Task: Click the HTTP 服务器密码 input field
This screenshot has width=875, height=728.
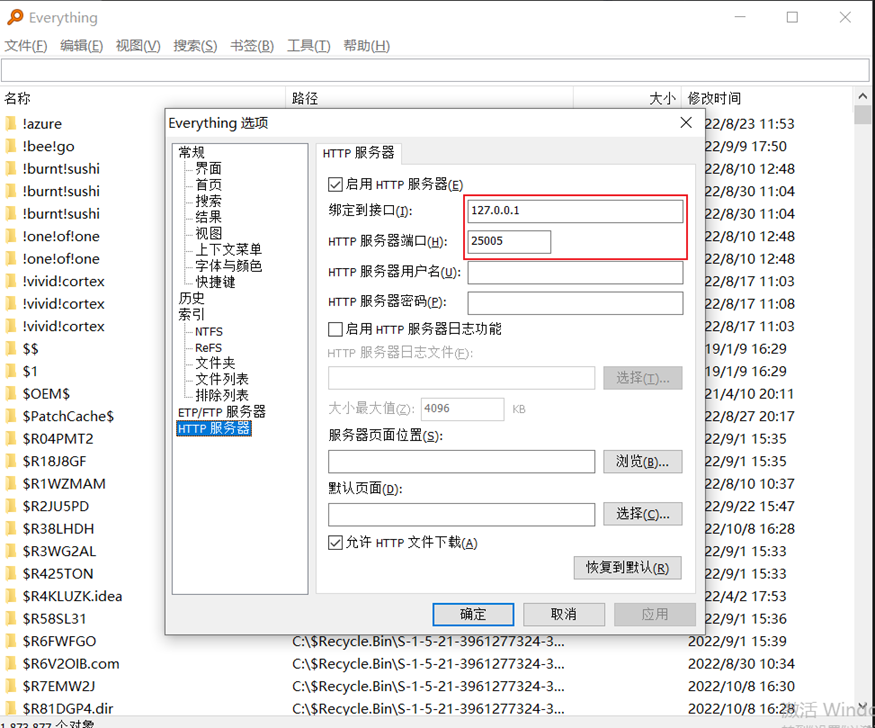Action: coord(575,302)
